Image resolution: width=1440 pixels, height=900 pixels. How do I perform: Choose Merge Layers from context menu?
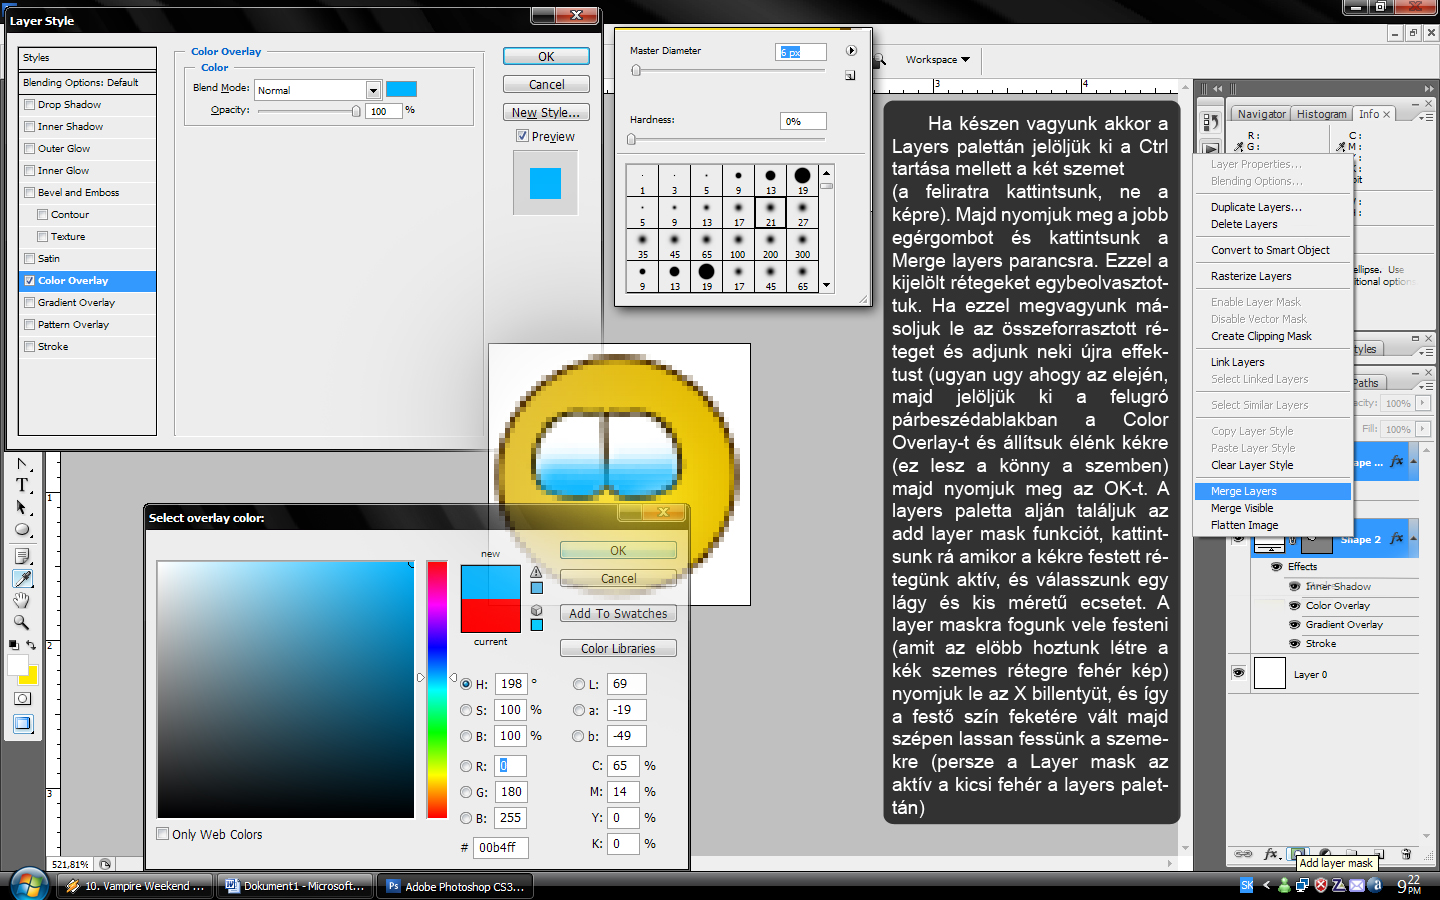pyautogui.click(x=1243, y=491)
